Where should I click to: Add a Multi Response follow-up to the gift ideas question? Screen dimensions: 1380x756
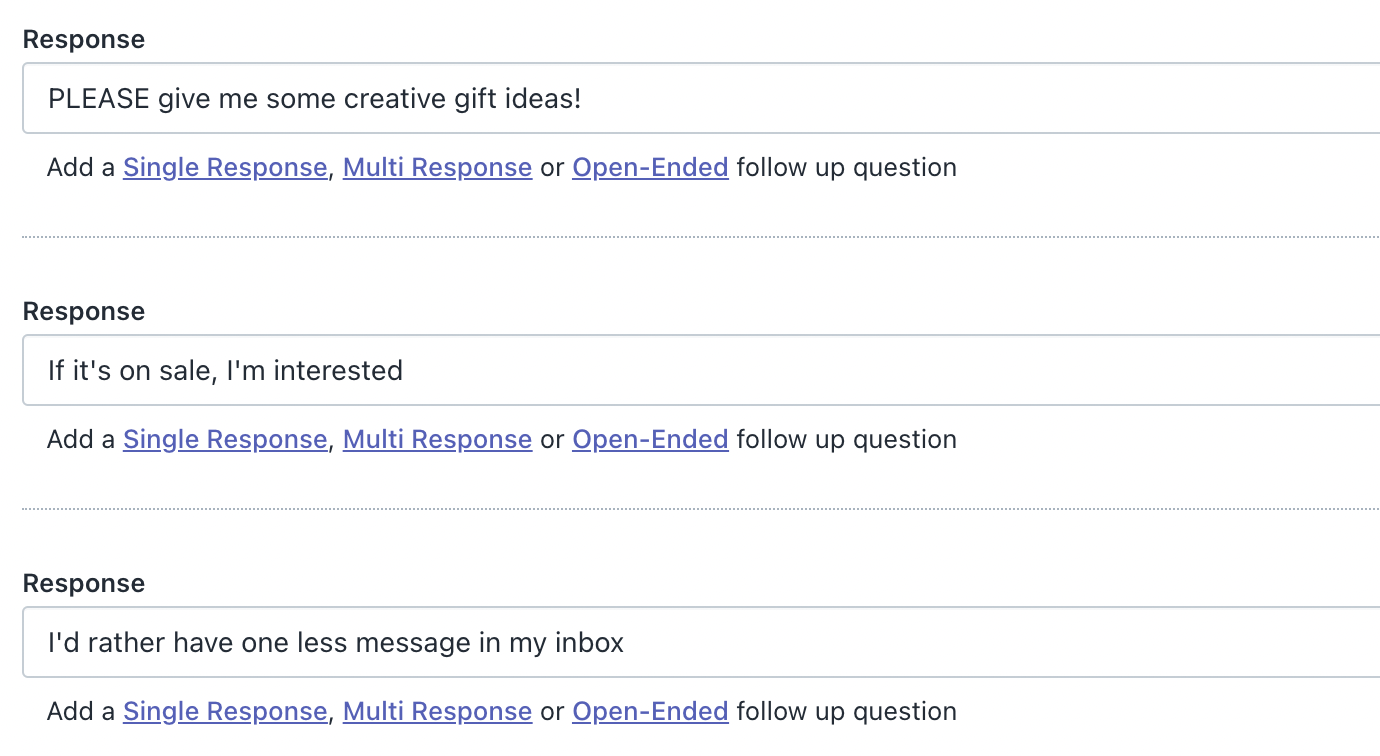pyautogui.click(x=437, y=167)
